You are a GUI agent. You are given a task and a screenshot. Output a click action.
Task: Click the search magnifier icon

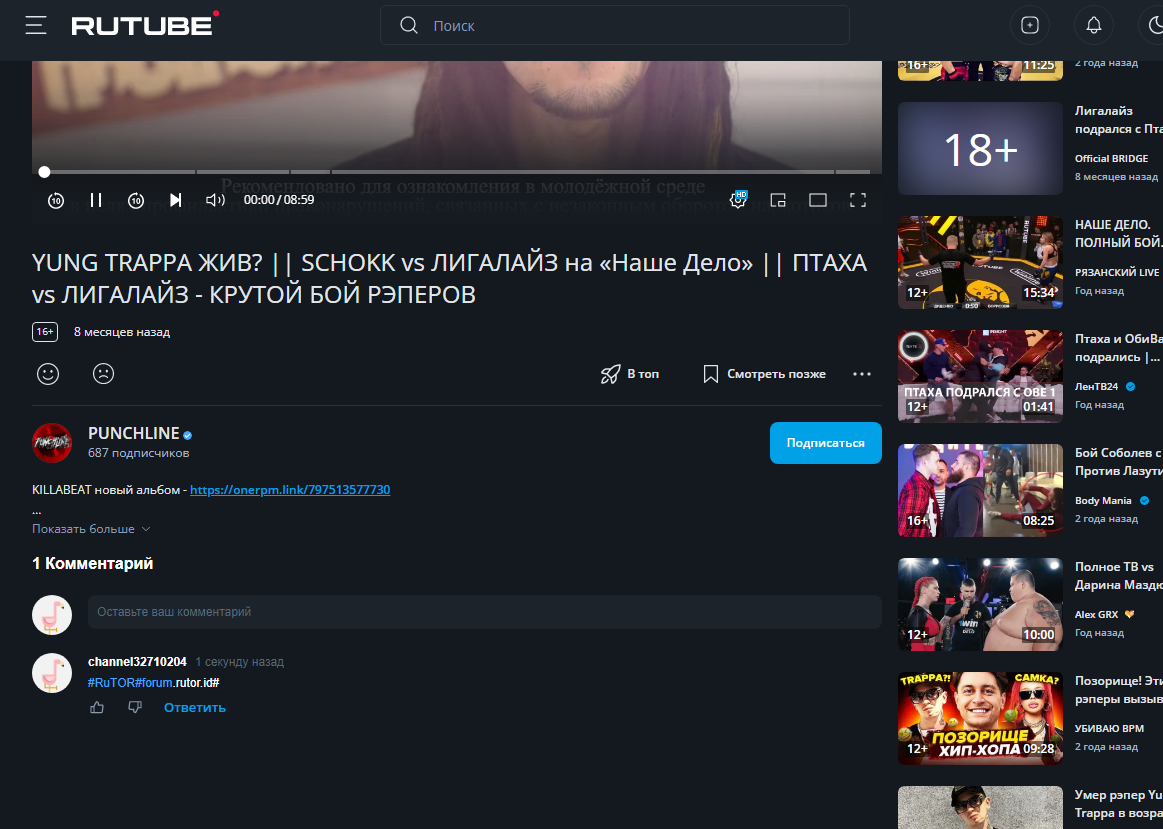[409, 25]
